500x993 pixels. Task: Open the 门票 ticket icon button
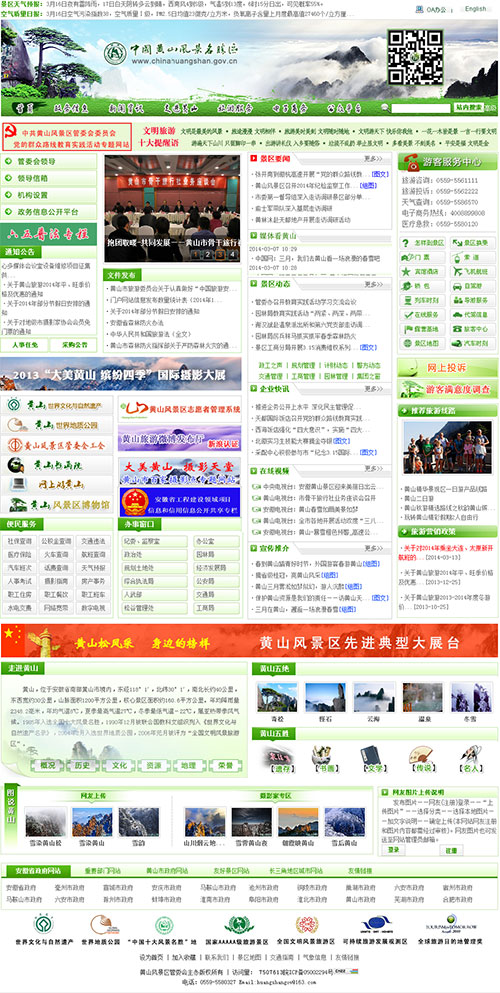point(422,257)
